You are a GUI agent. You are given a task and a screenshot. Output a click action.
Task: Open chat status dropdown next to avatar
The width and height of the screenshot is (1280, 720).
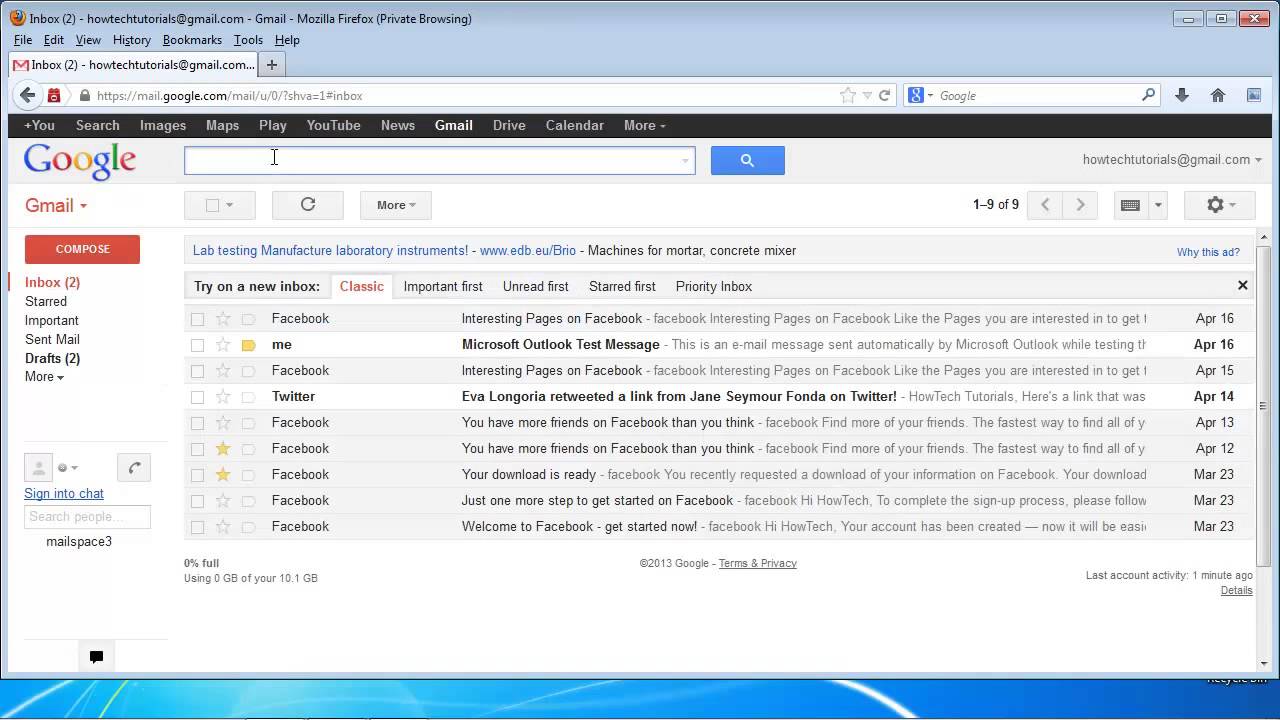point(68,467)
